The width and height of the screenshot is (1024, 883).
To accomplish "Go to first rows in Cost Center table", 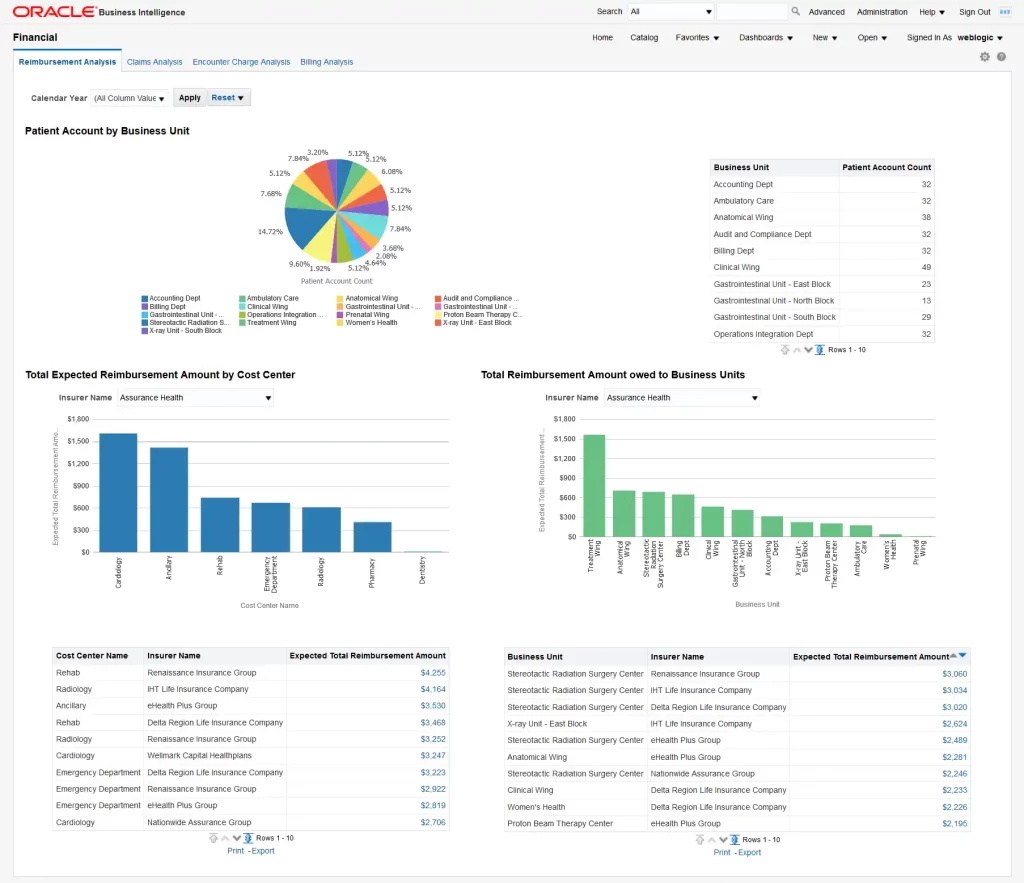I will click(214, 838).
